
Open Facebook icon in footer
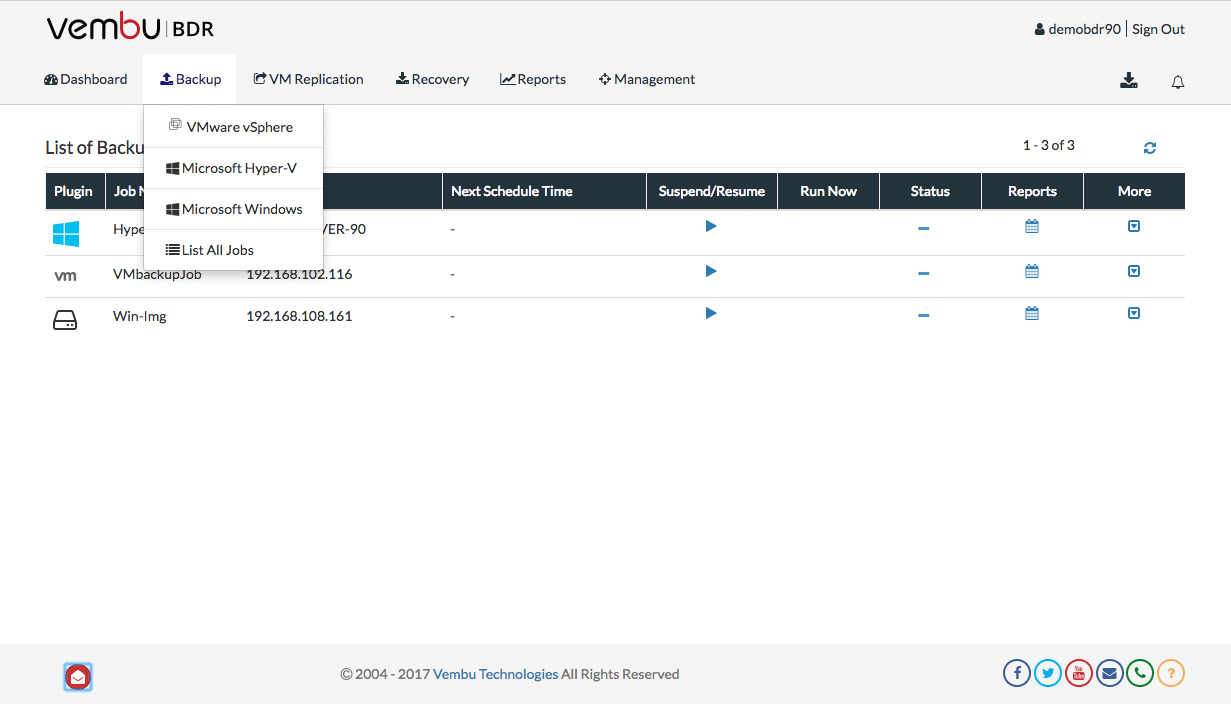pyautogui.click(x=1017, y=673)
